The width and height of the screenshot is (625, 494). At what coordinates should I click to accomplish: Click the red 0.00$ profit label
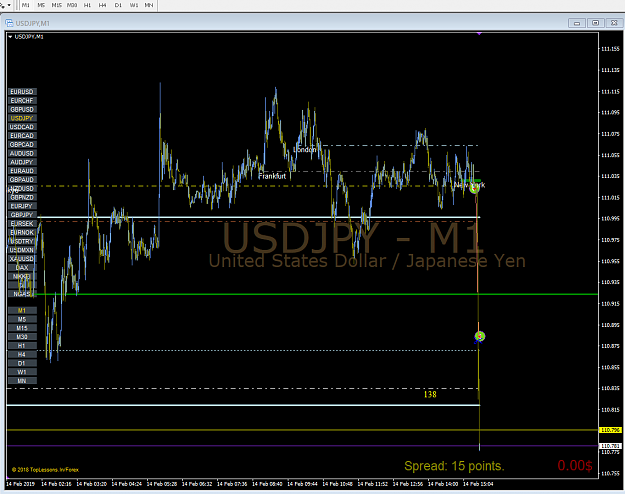tap(575, 465)
